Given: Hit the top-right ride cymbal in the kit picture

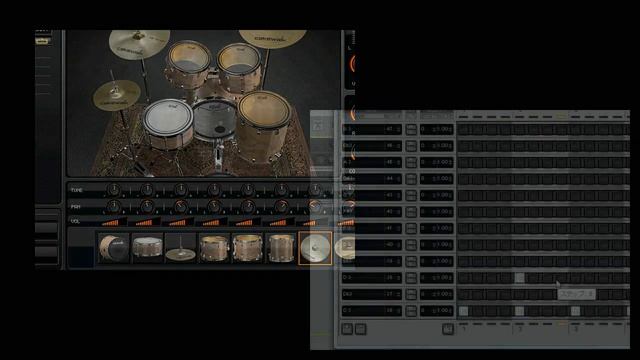Looking at the screenshot, I should click(273, 38).
